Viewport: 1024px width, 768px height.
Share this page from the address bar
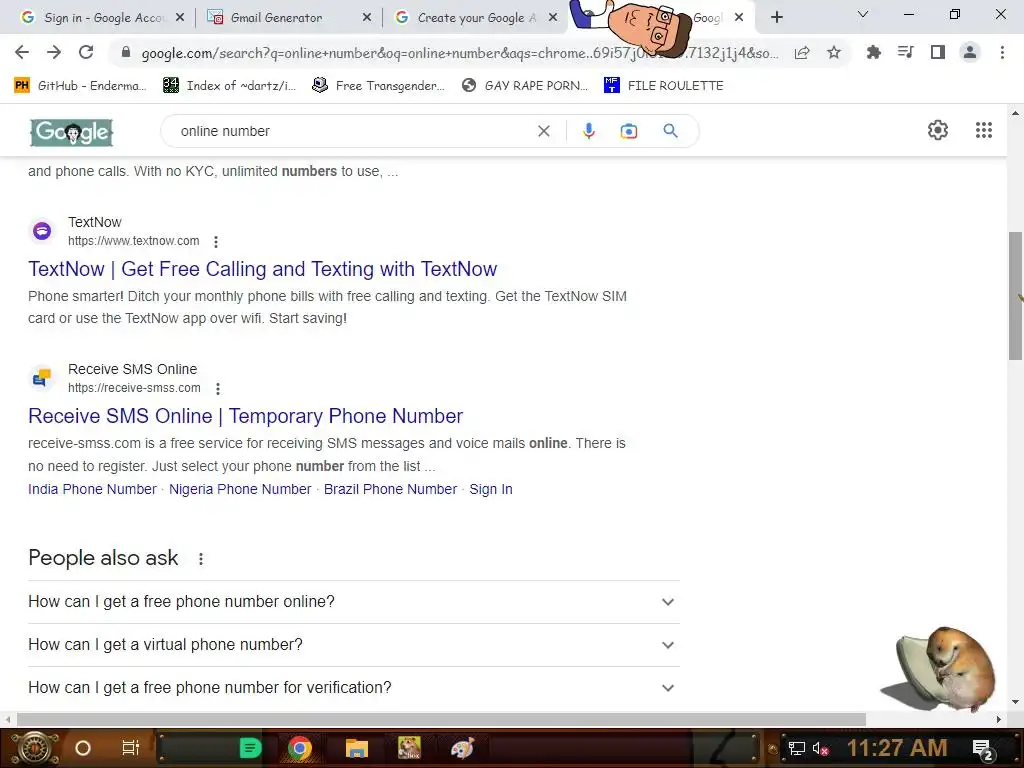802,53
